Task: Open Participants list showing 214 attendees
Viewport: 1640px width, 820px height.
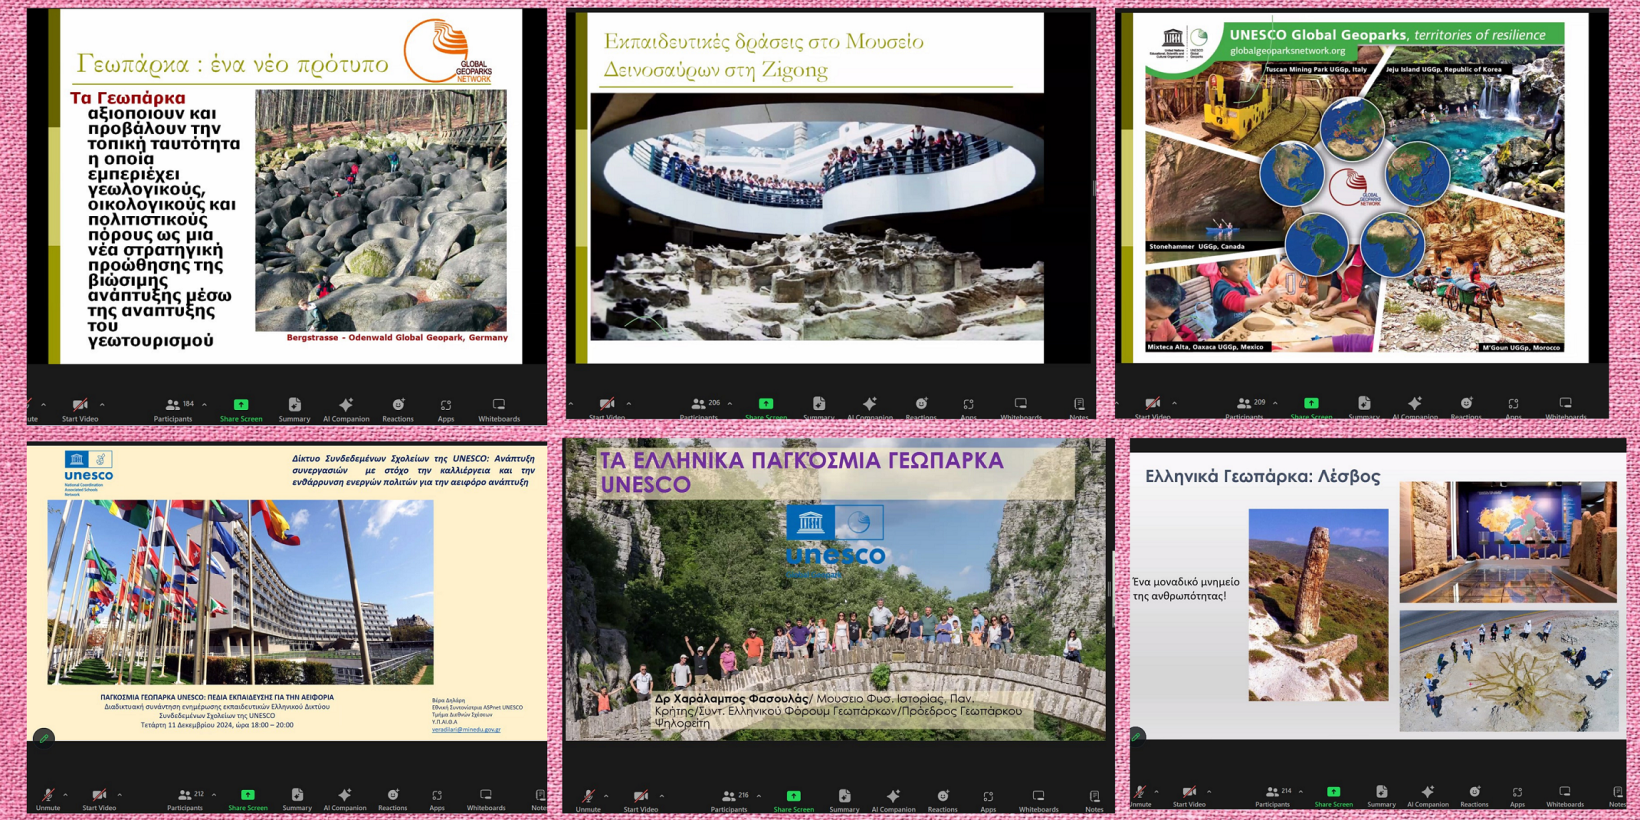Action: [1272, 796]
